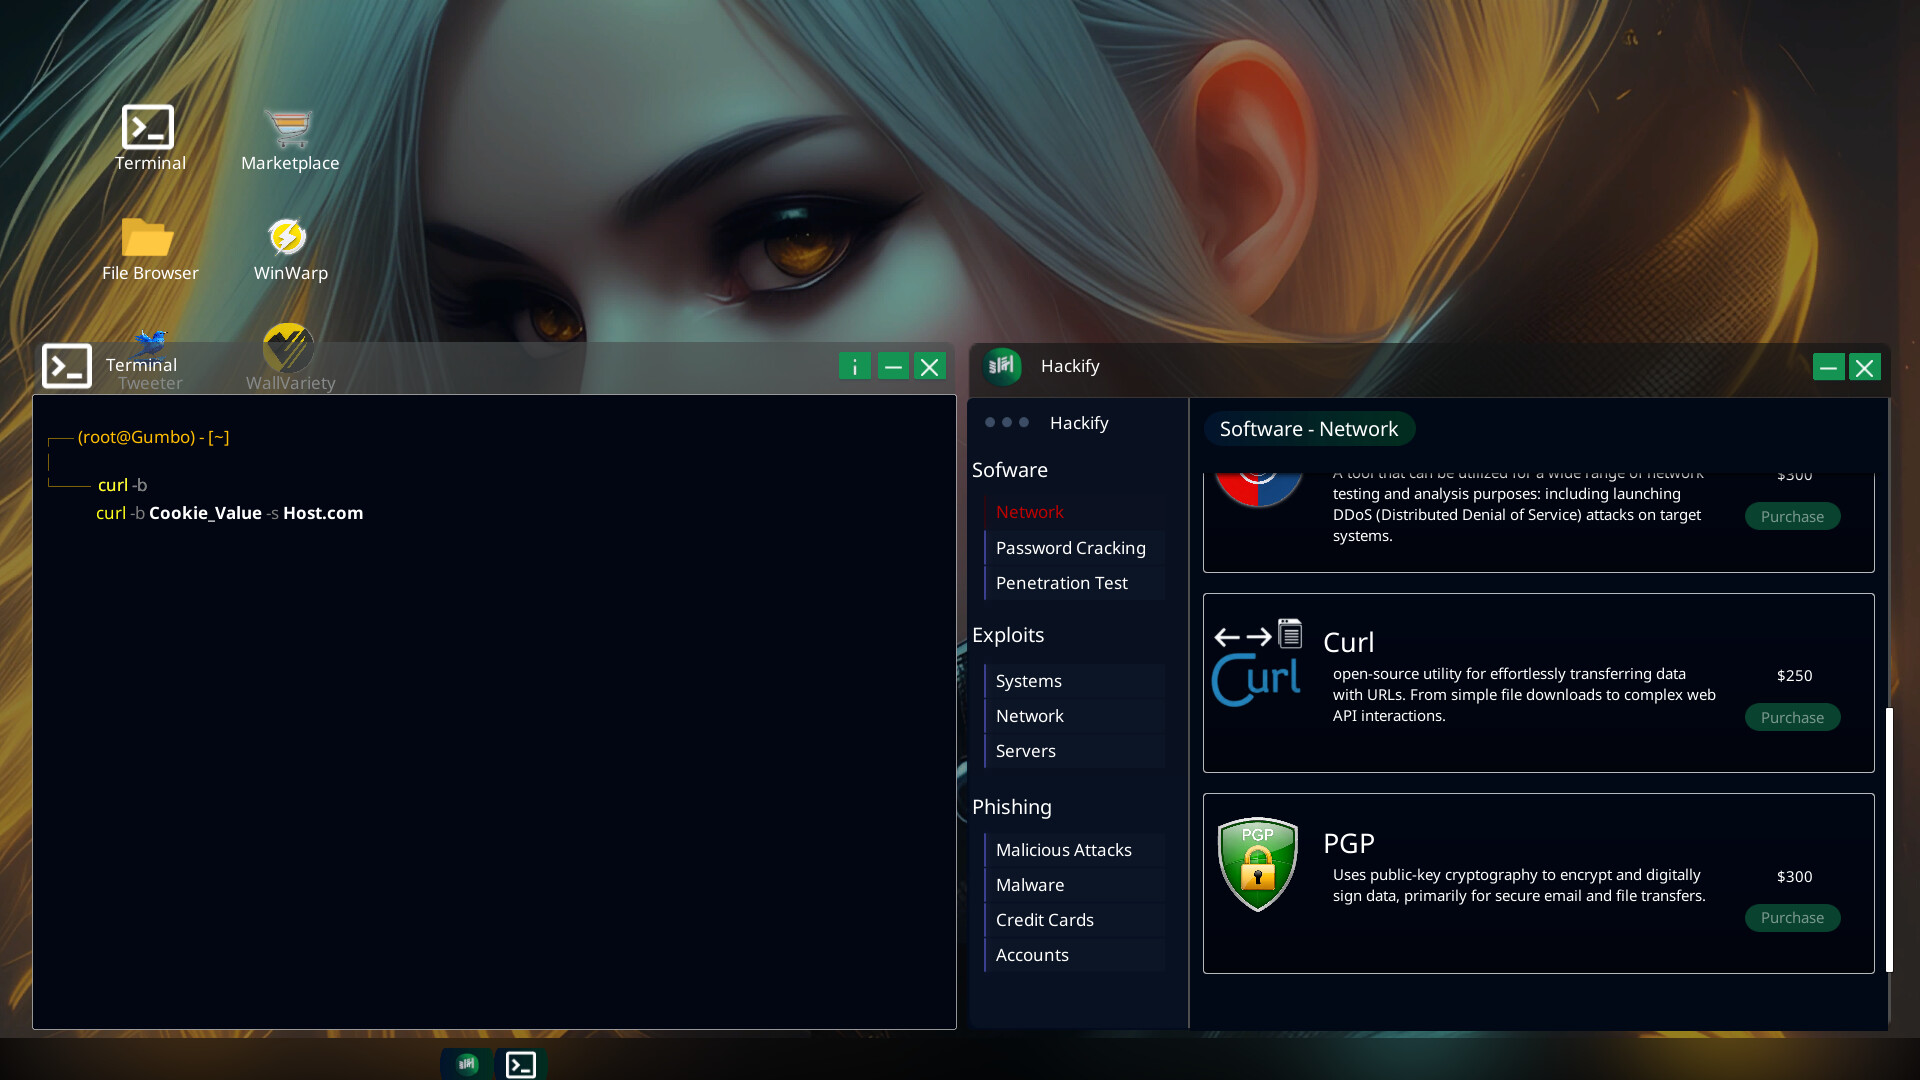Click the Hackify icon in the taskbar
The height and width of the screenshot is (1080, 1920).
(465, 1063)
